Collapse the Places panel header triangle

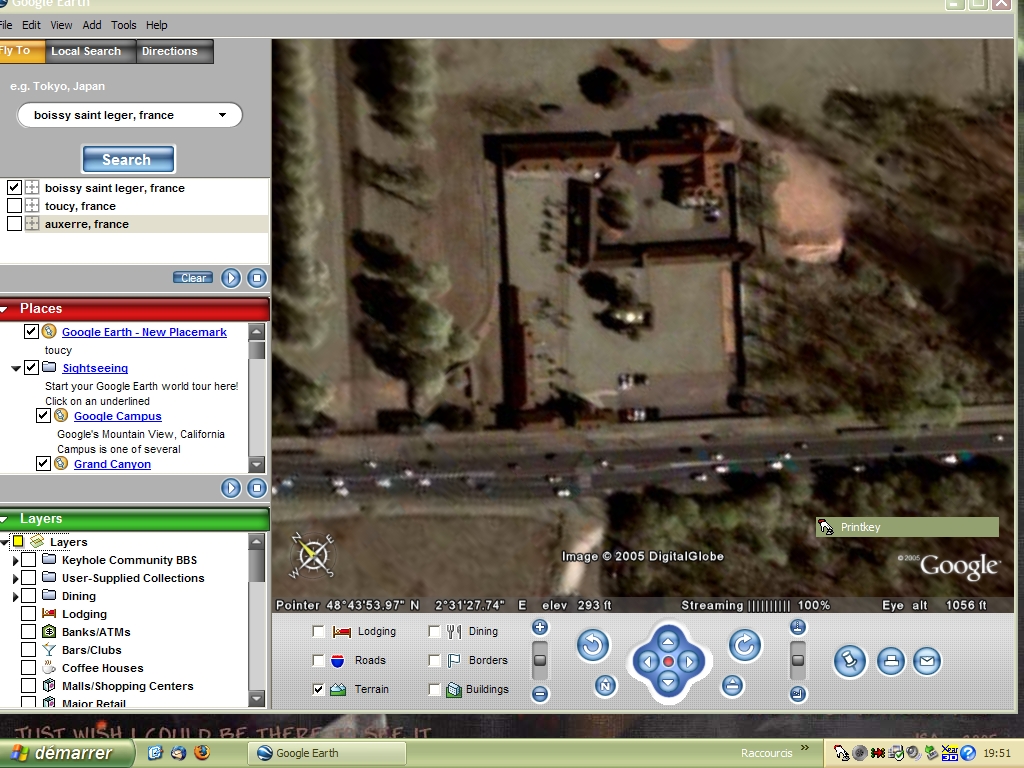[x=4, y=309]
